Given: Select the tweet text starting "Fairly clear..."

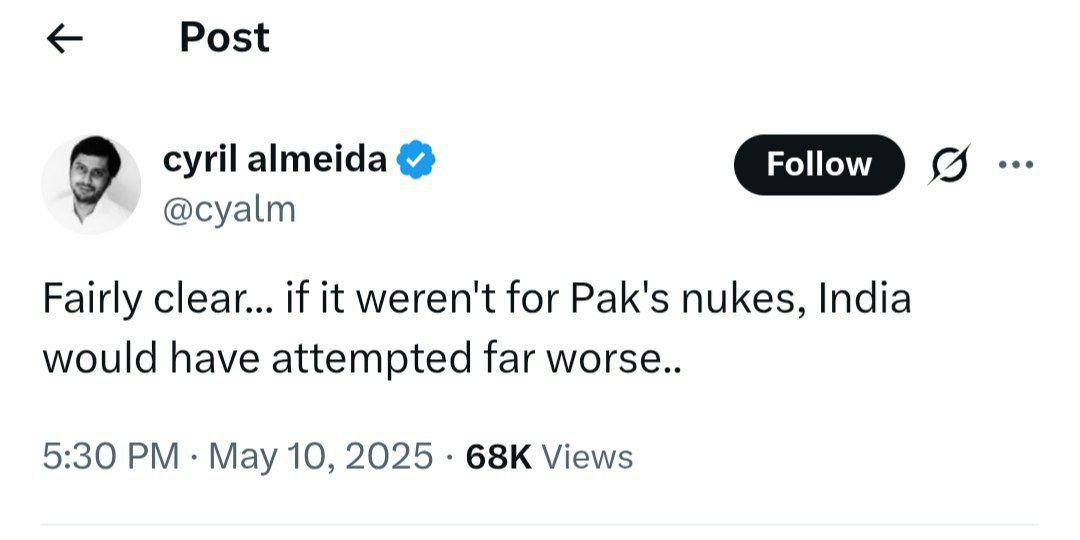Looking at the screenshot, I should [x=477, y=330].
